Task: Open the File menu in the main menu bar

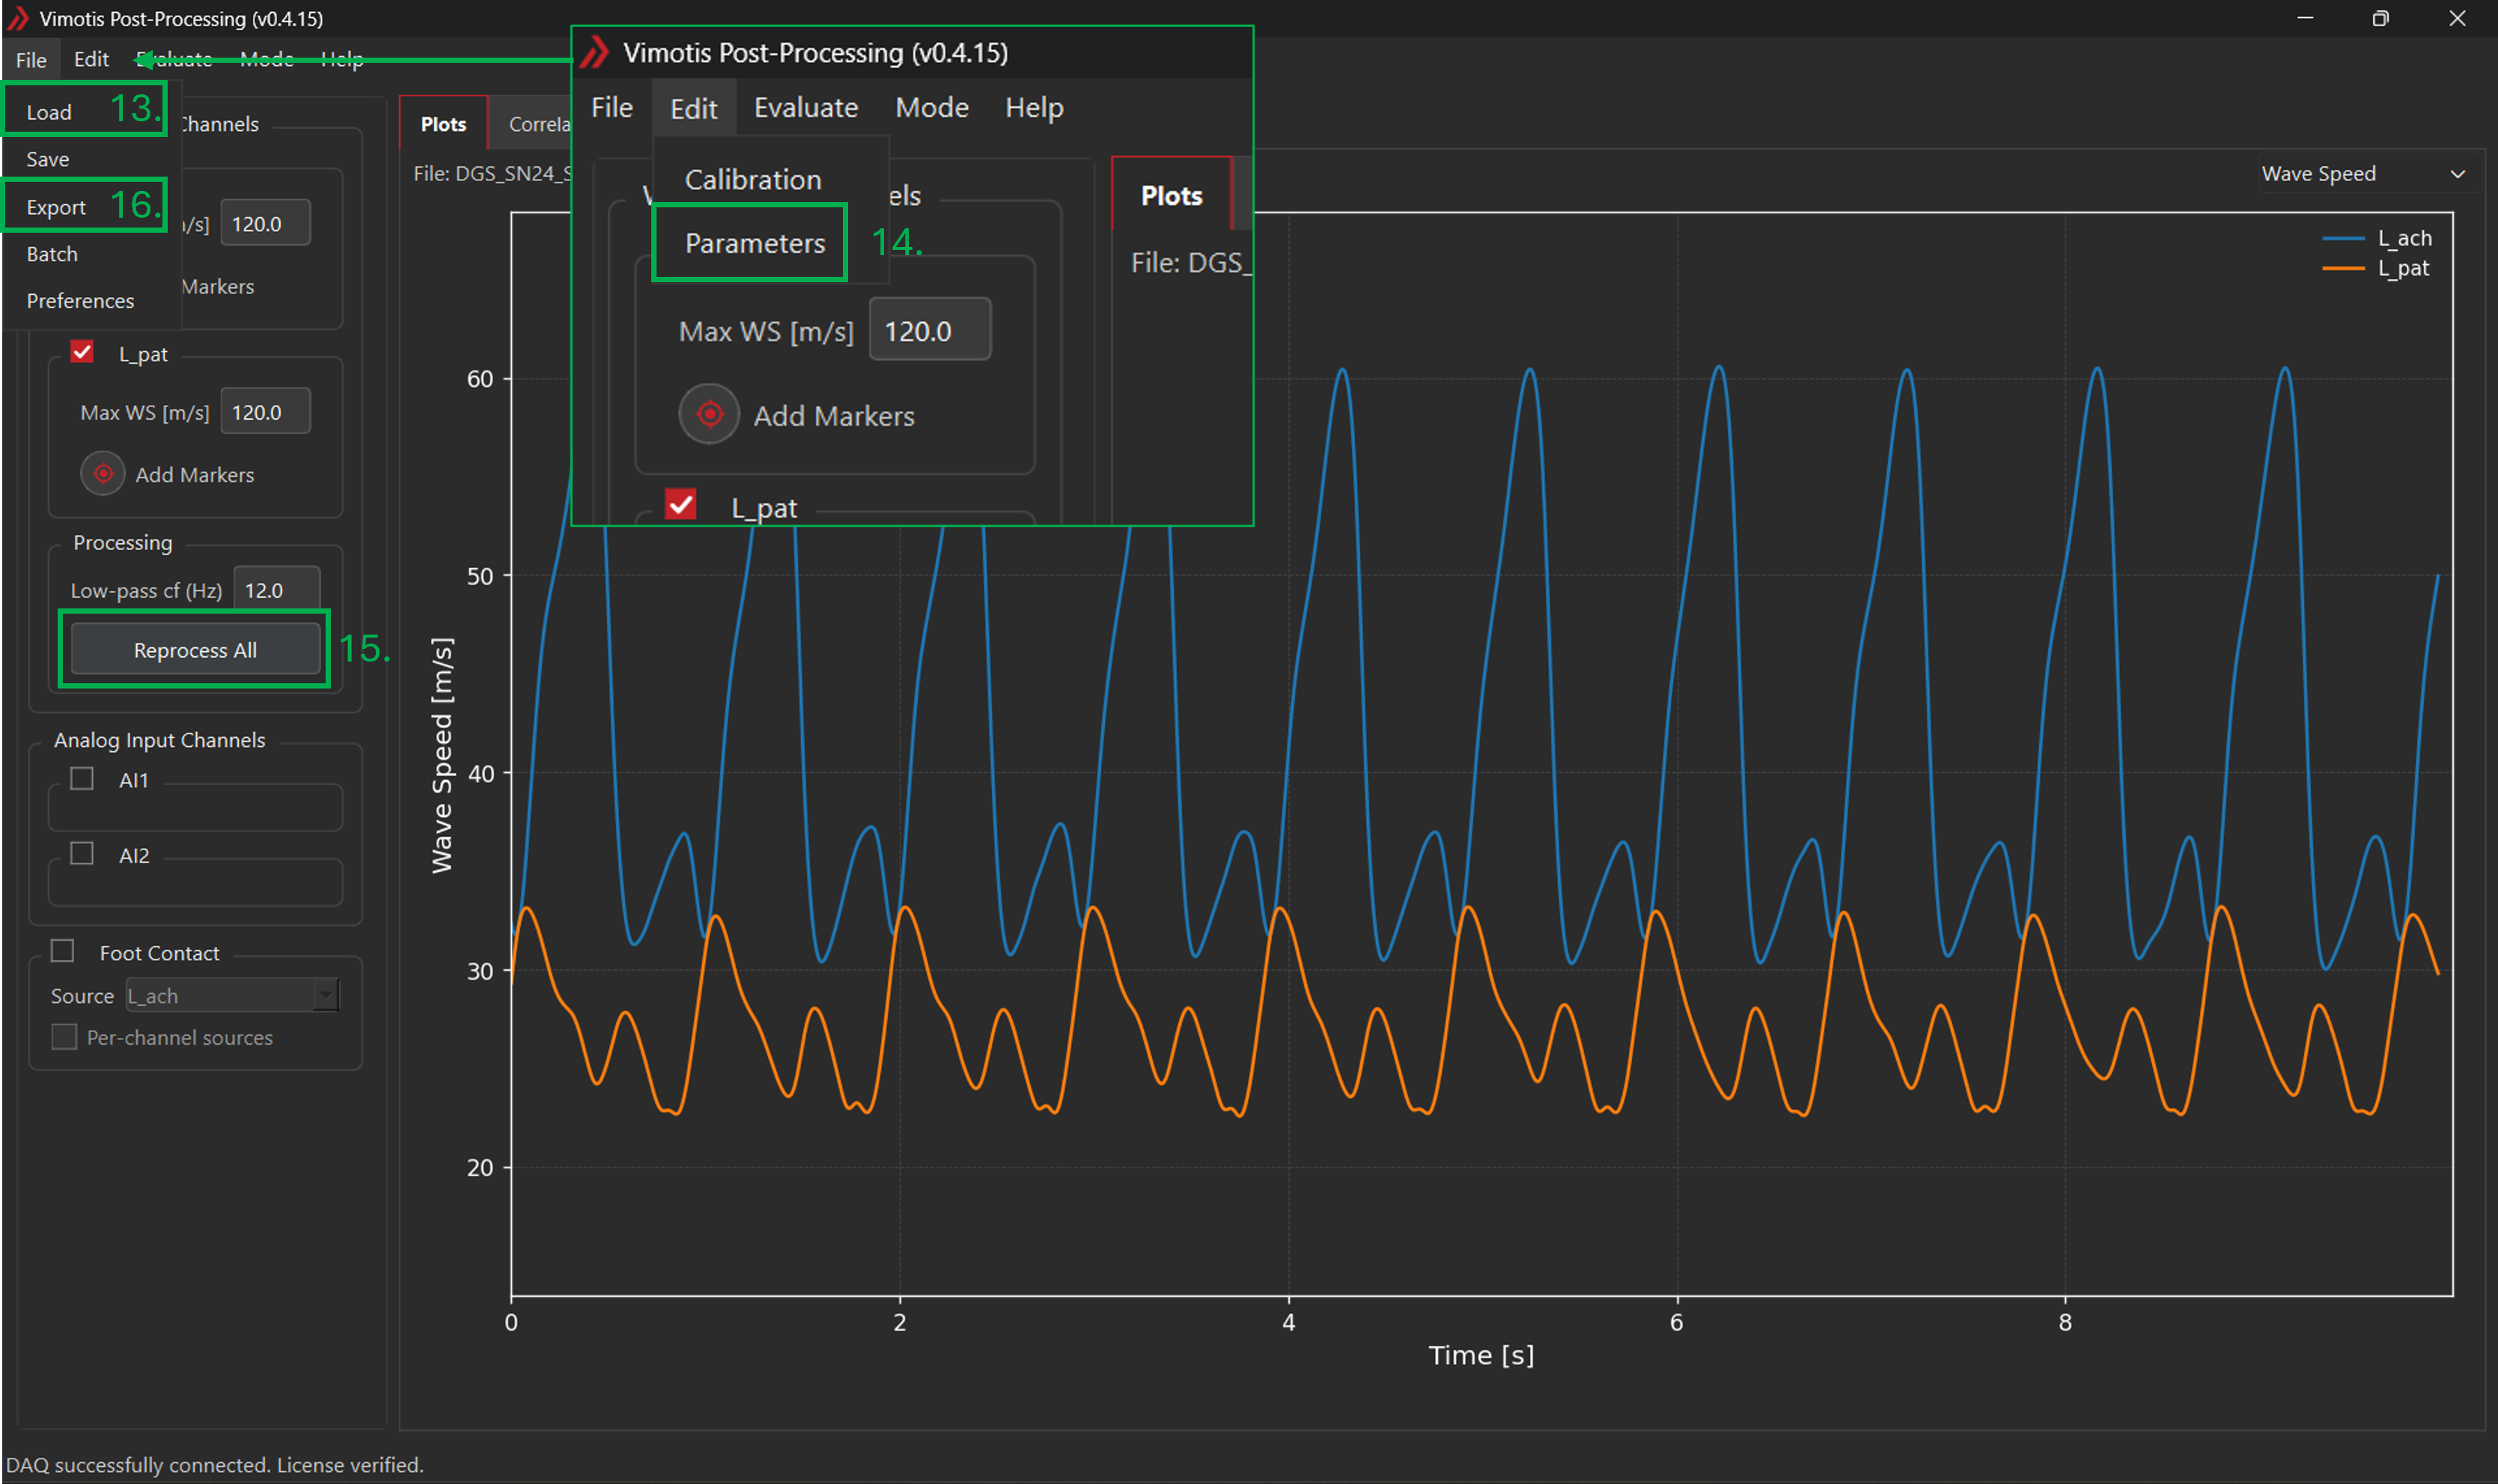Action: point(31,60)
